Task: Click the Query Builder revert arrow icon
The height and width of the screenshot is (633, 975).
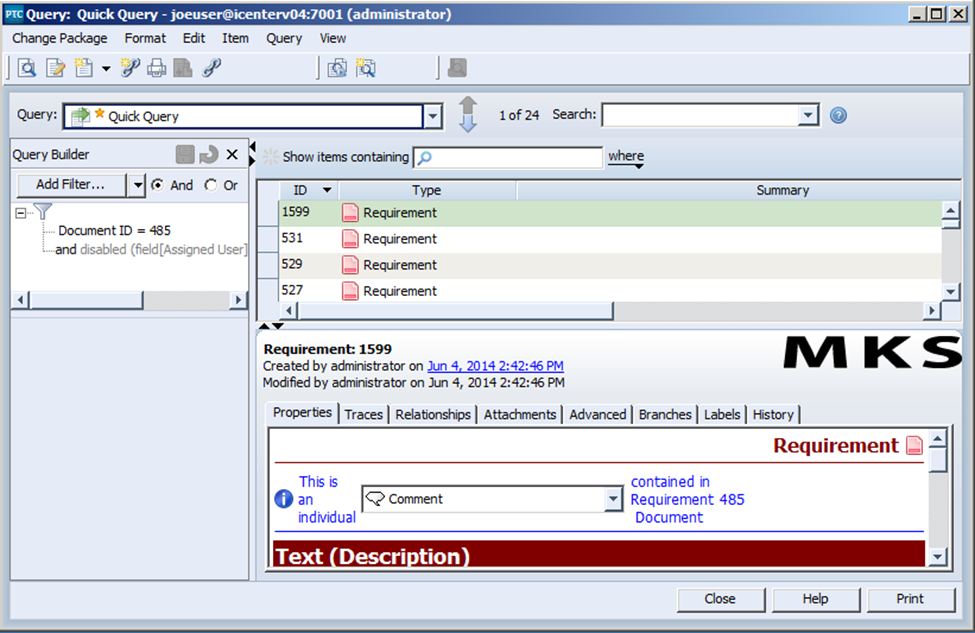Action: click(209, 154)
